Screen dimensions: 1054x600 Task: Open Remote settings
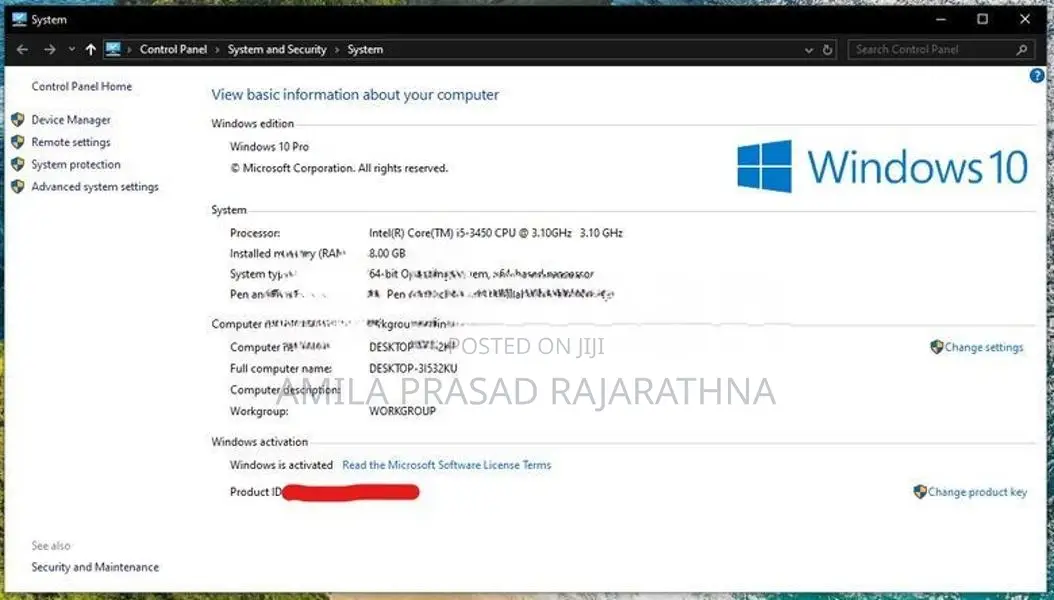click(71, 142)
